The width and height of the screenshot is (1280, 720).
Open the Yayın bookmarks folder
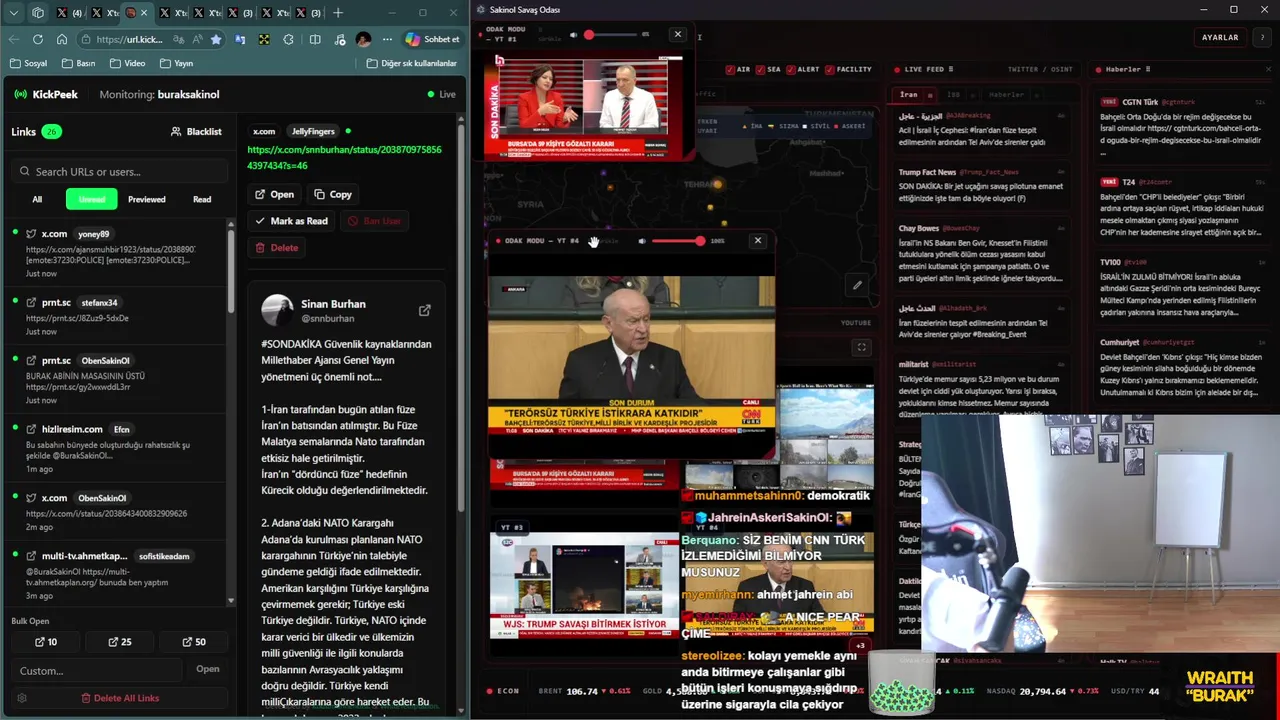pyautogui.click(x=176, y=63)
